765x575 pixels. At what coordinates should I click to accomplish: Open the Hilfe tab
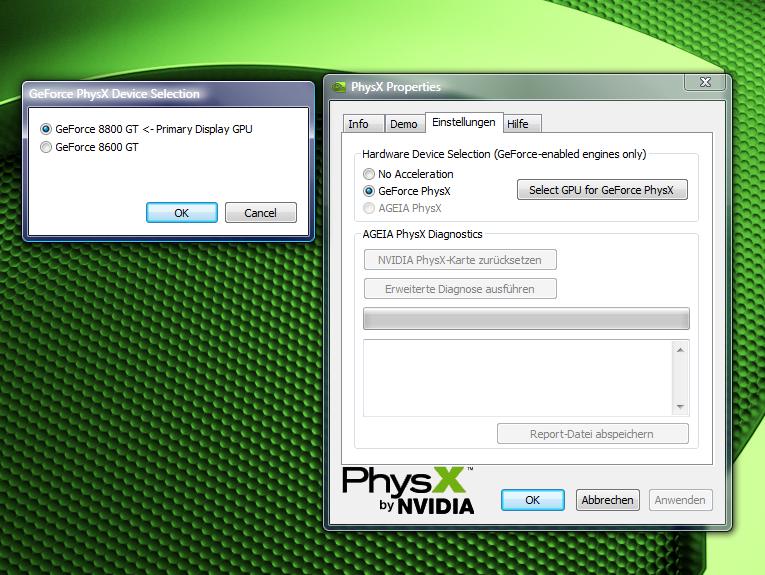point(522,123)
